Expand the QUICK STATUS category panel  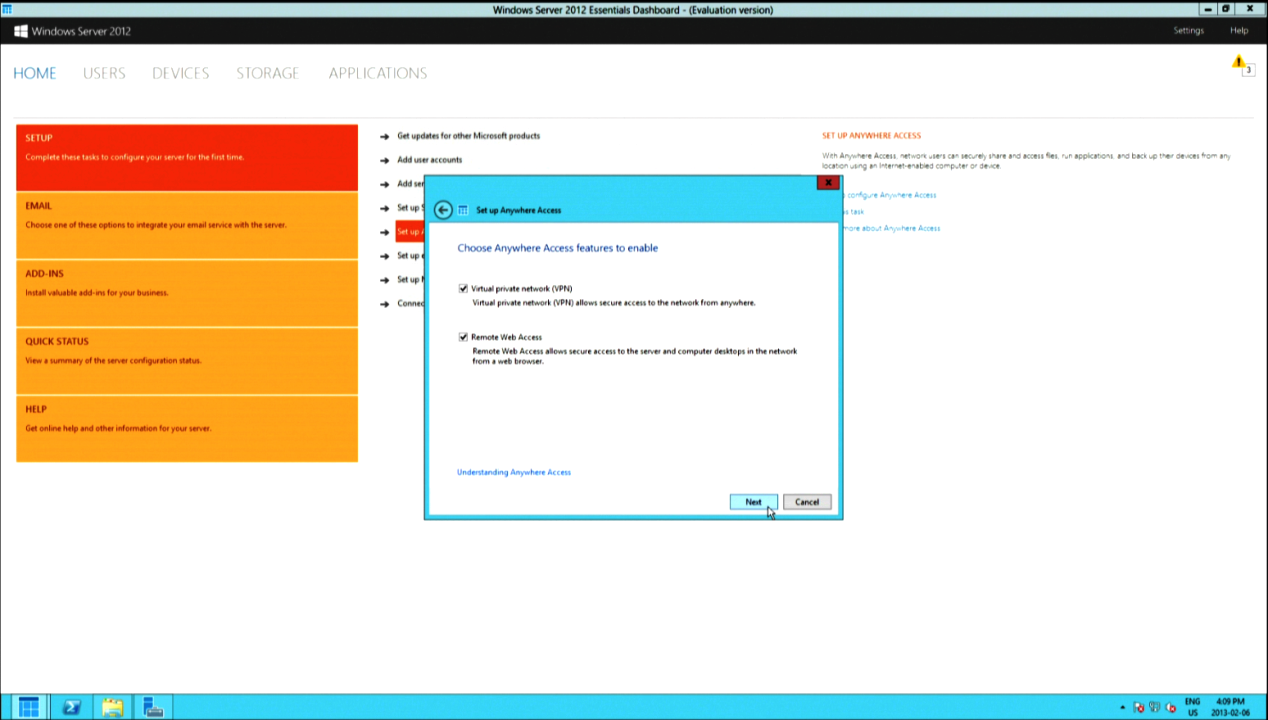pyautogui.click(x=187, y=360)
